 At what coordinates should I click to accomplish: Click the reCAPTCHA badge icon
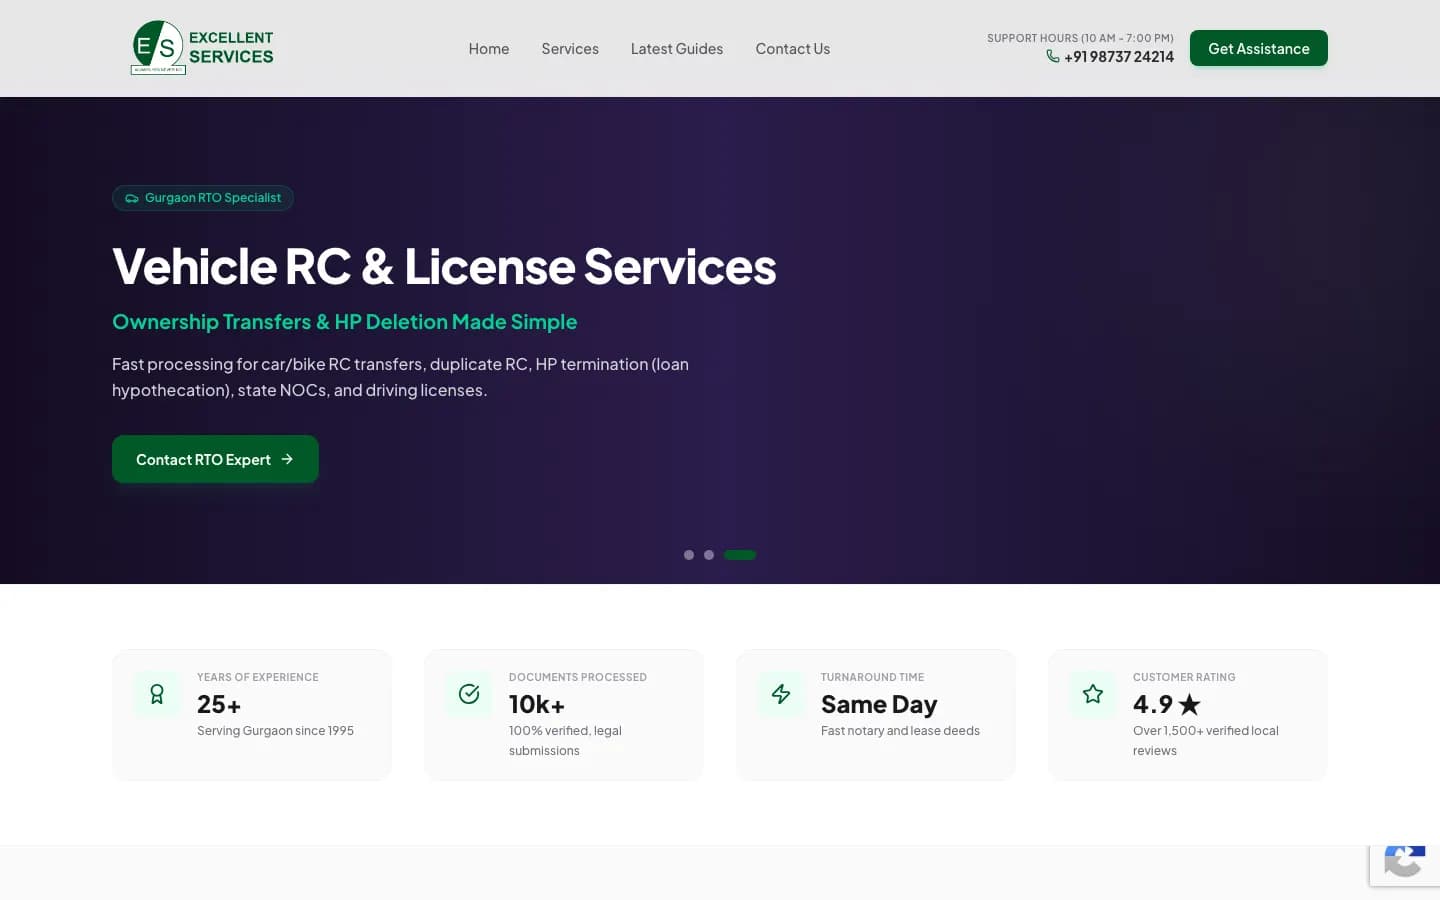pyautogui.click(x=1404, y=862)
